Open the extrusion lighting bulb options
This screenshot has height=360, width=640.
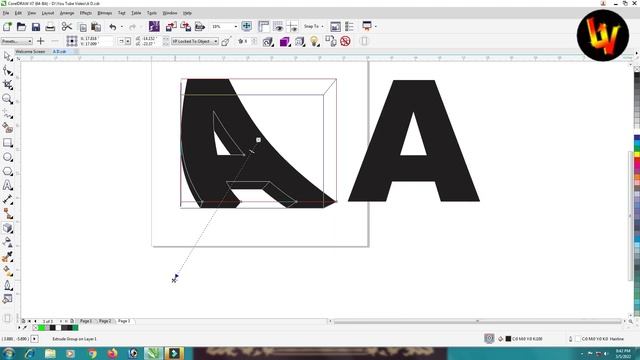coord(314,41)
